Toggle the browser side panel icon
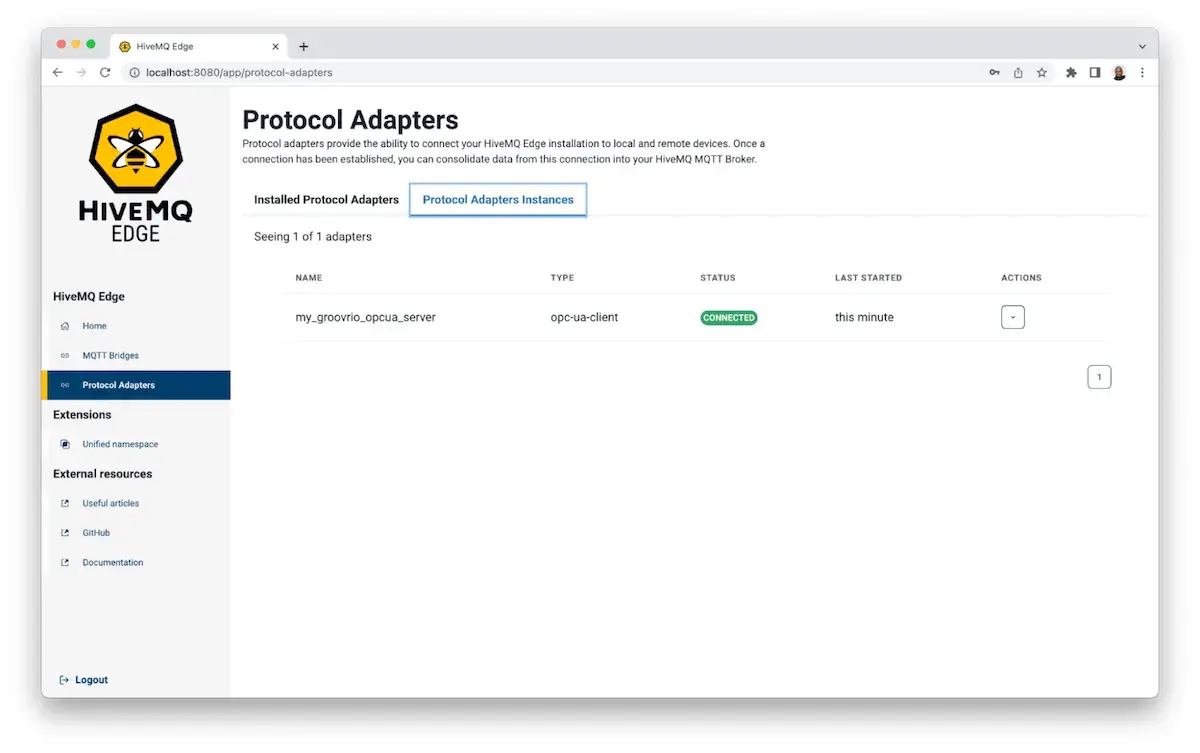 1095,72
